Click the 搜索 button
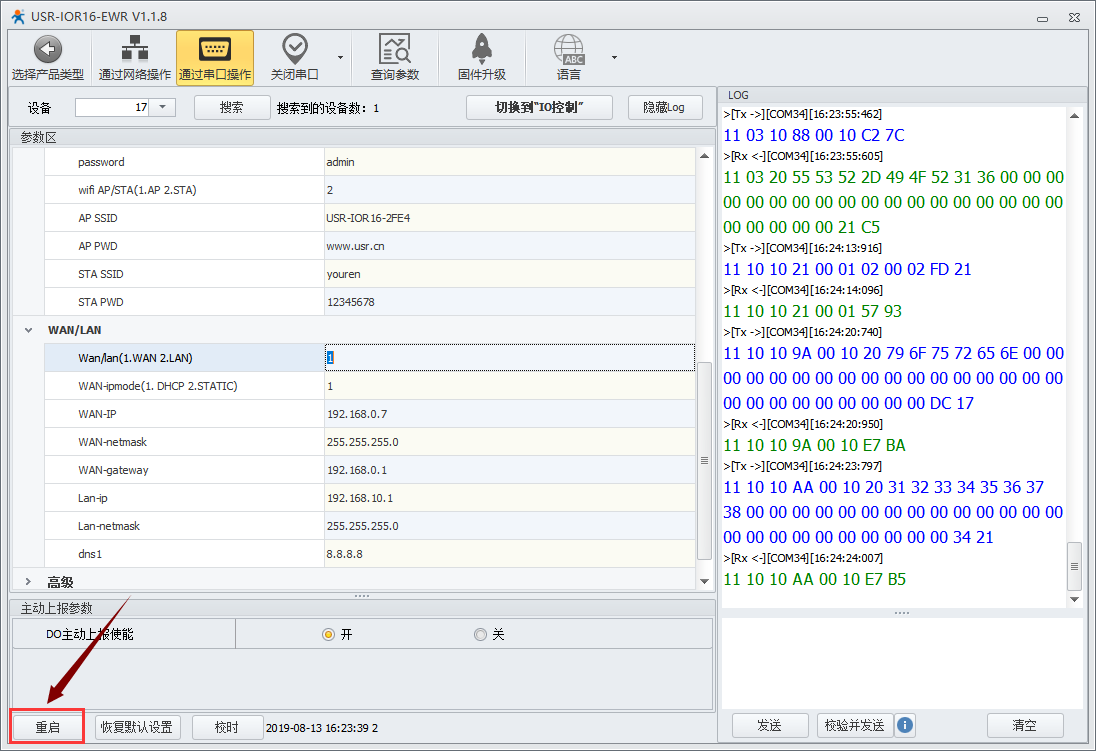The height and width of the screenshot is (751, 1096). [231, 108]
